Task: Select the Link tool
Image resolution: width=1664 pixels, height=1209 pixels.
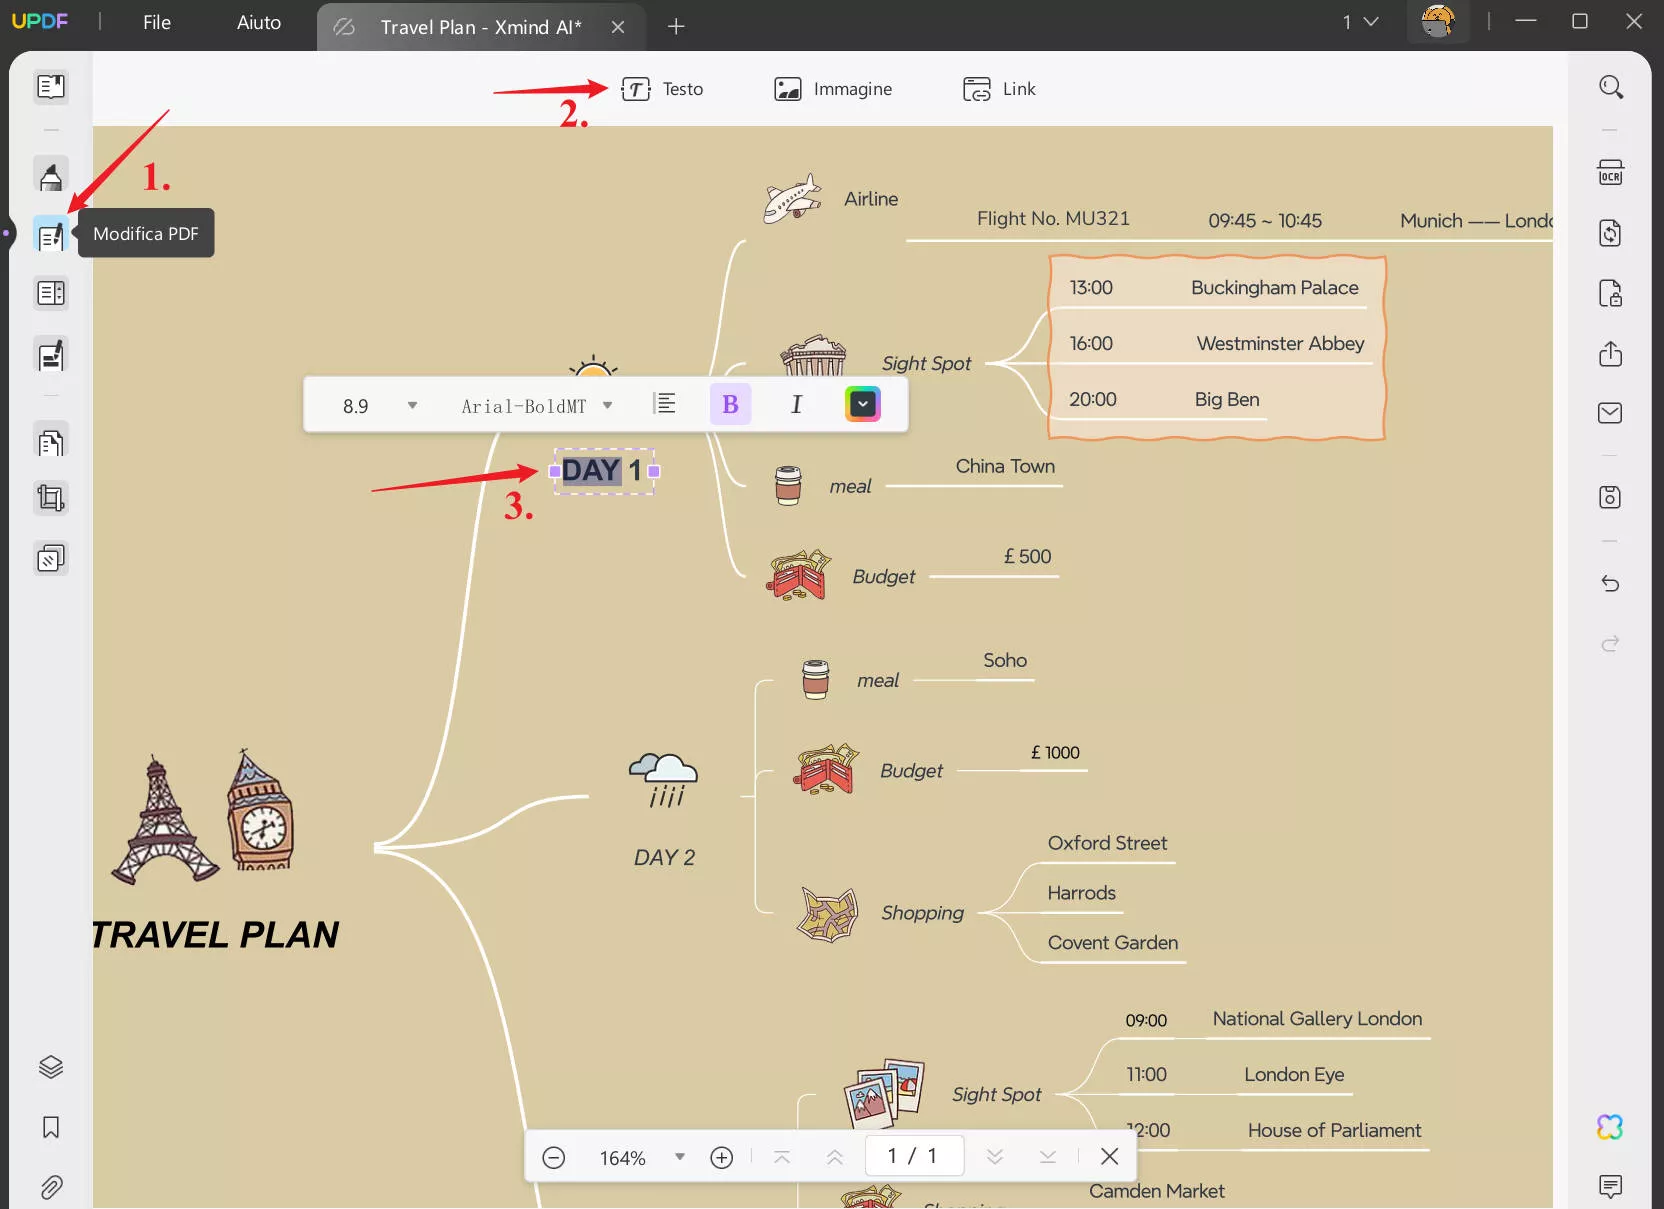Action: pyautogui.click(x=999, y=89)
